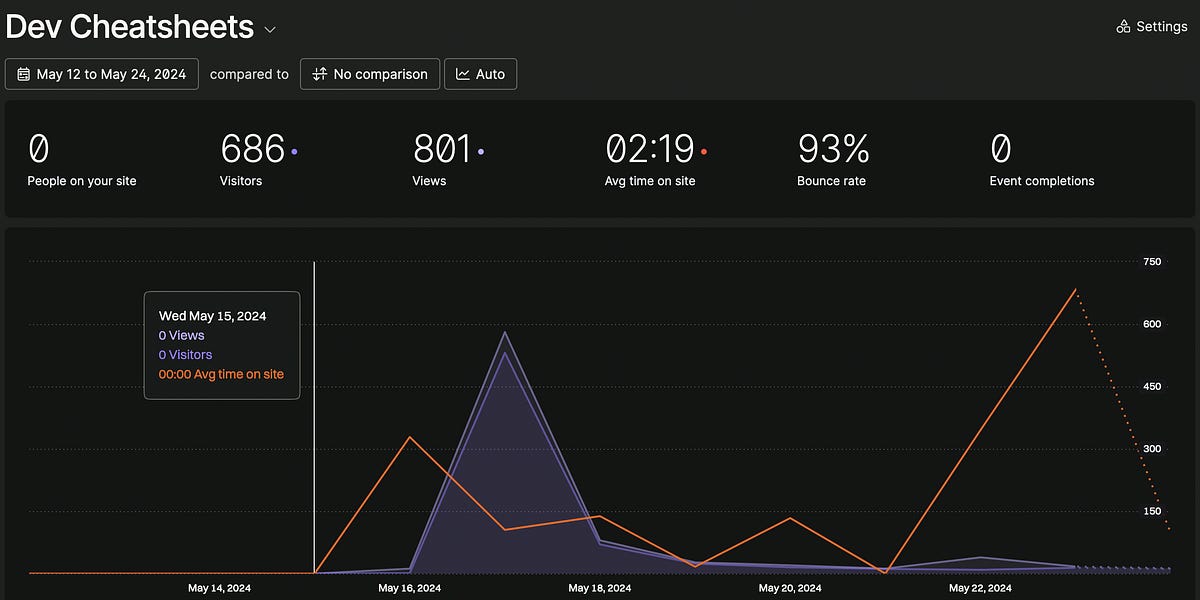Expand the Dev Cheatsheets site dropdown chevron
1200x600 pixels.
pos(269,30)
